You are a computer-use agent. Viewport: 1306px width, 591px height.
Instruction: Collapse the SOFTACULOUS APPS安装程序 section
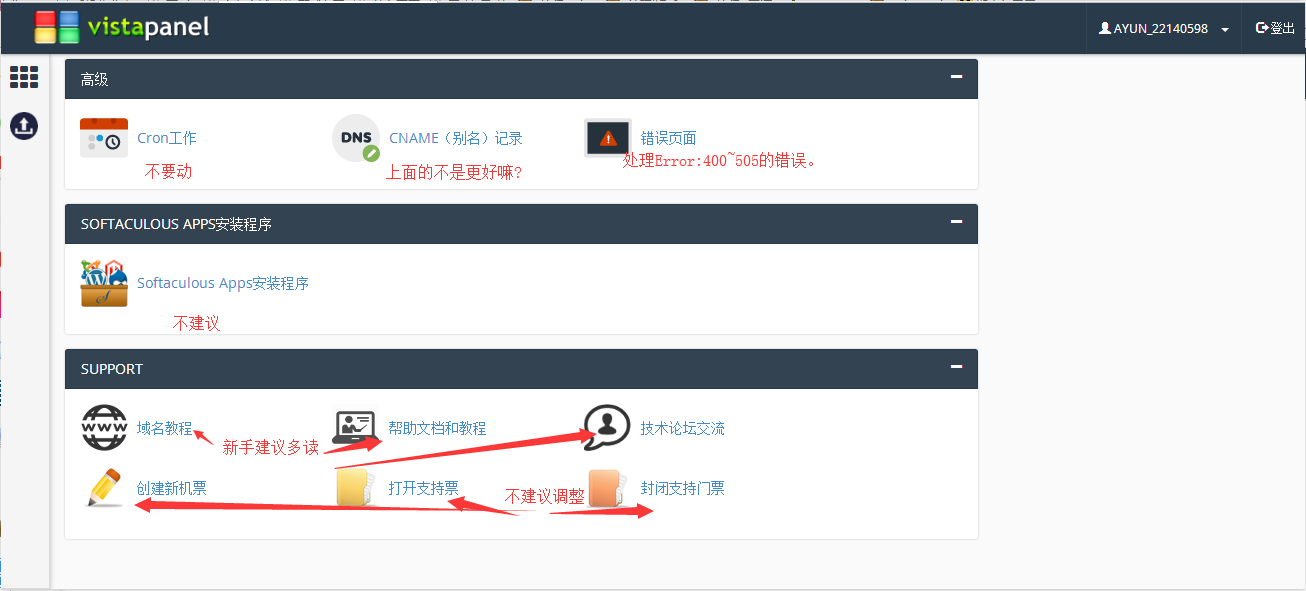[x=957, y=222]
